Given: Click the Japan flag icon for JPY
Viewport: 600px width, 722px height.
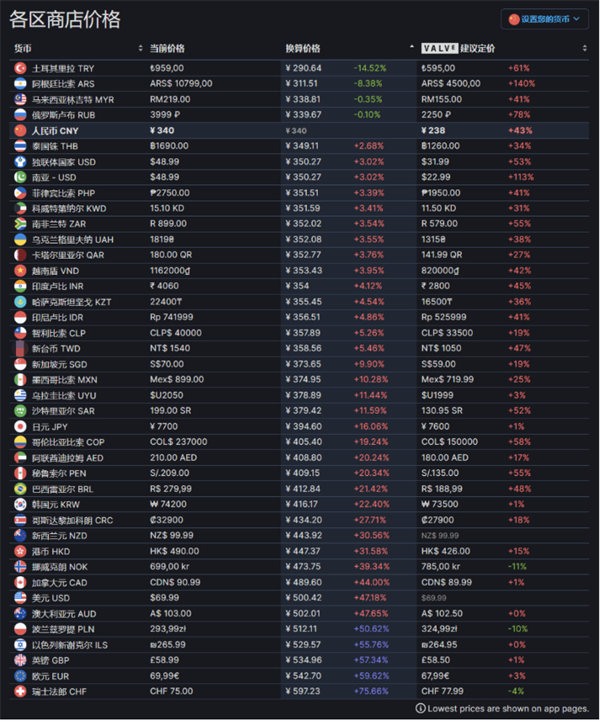Looking at the screenshot, I should [x=20, y=427].
